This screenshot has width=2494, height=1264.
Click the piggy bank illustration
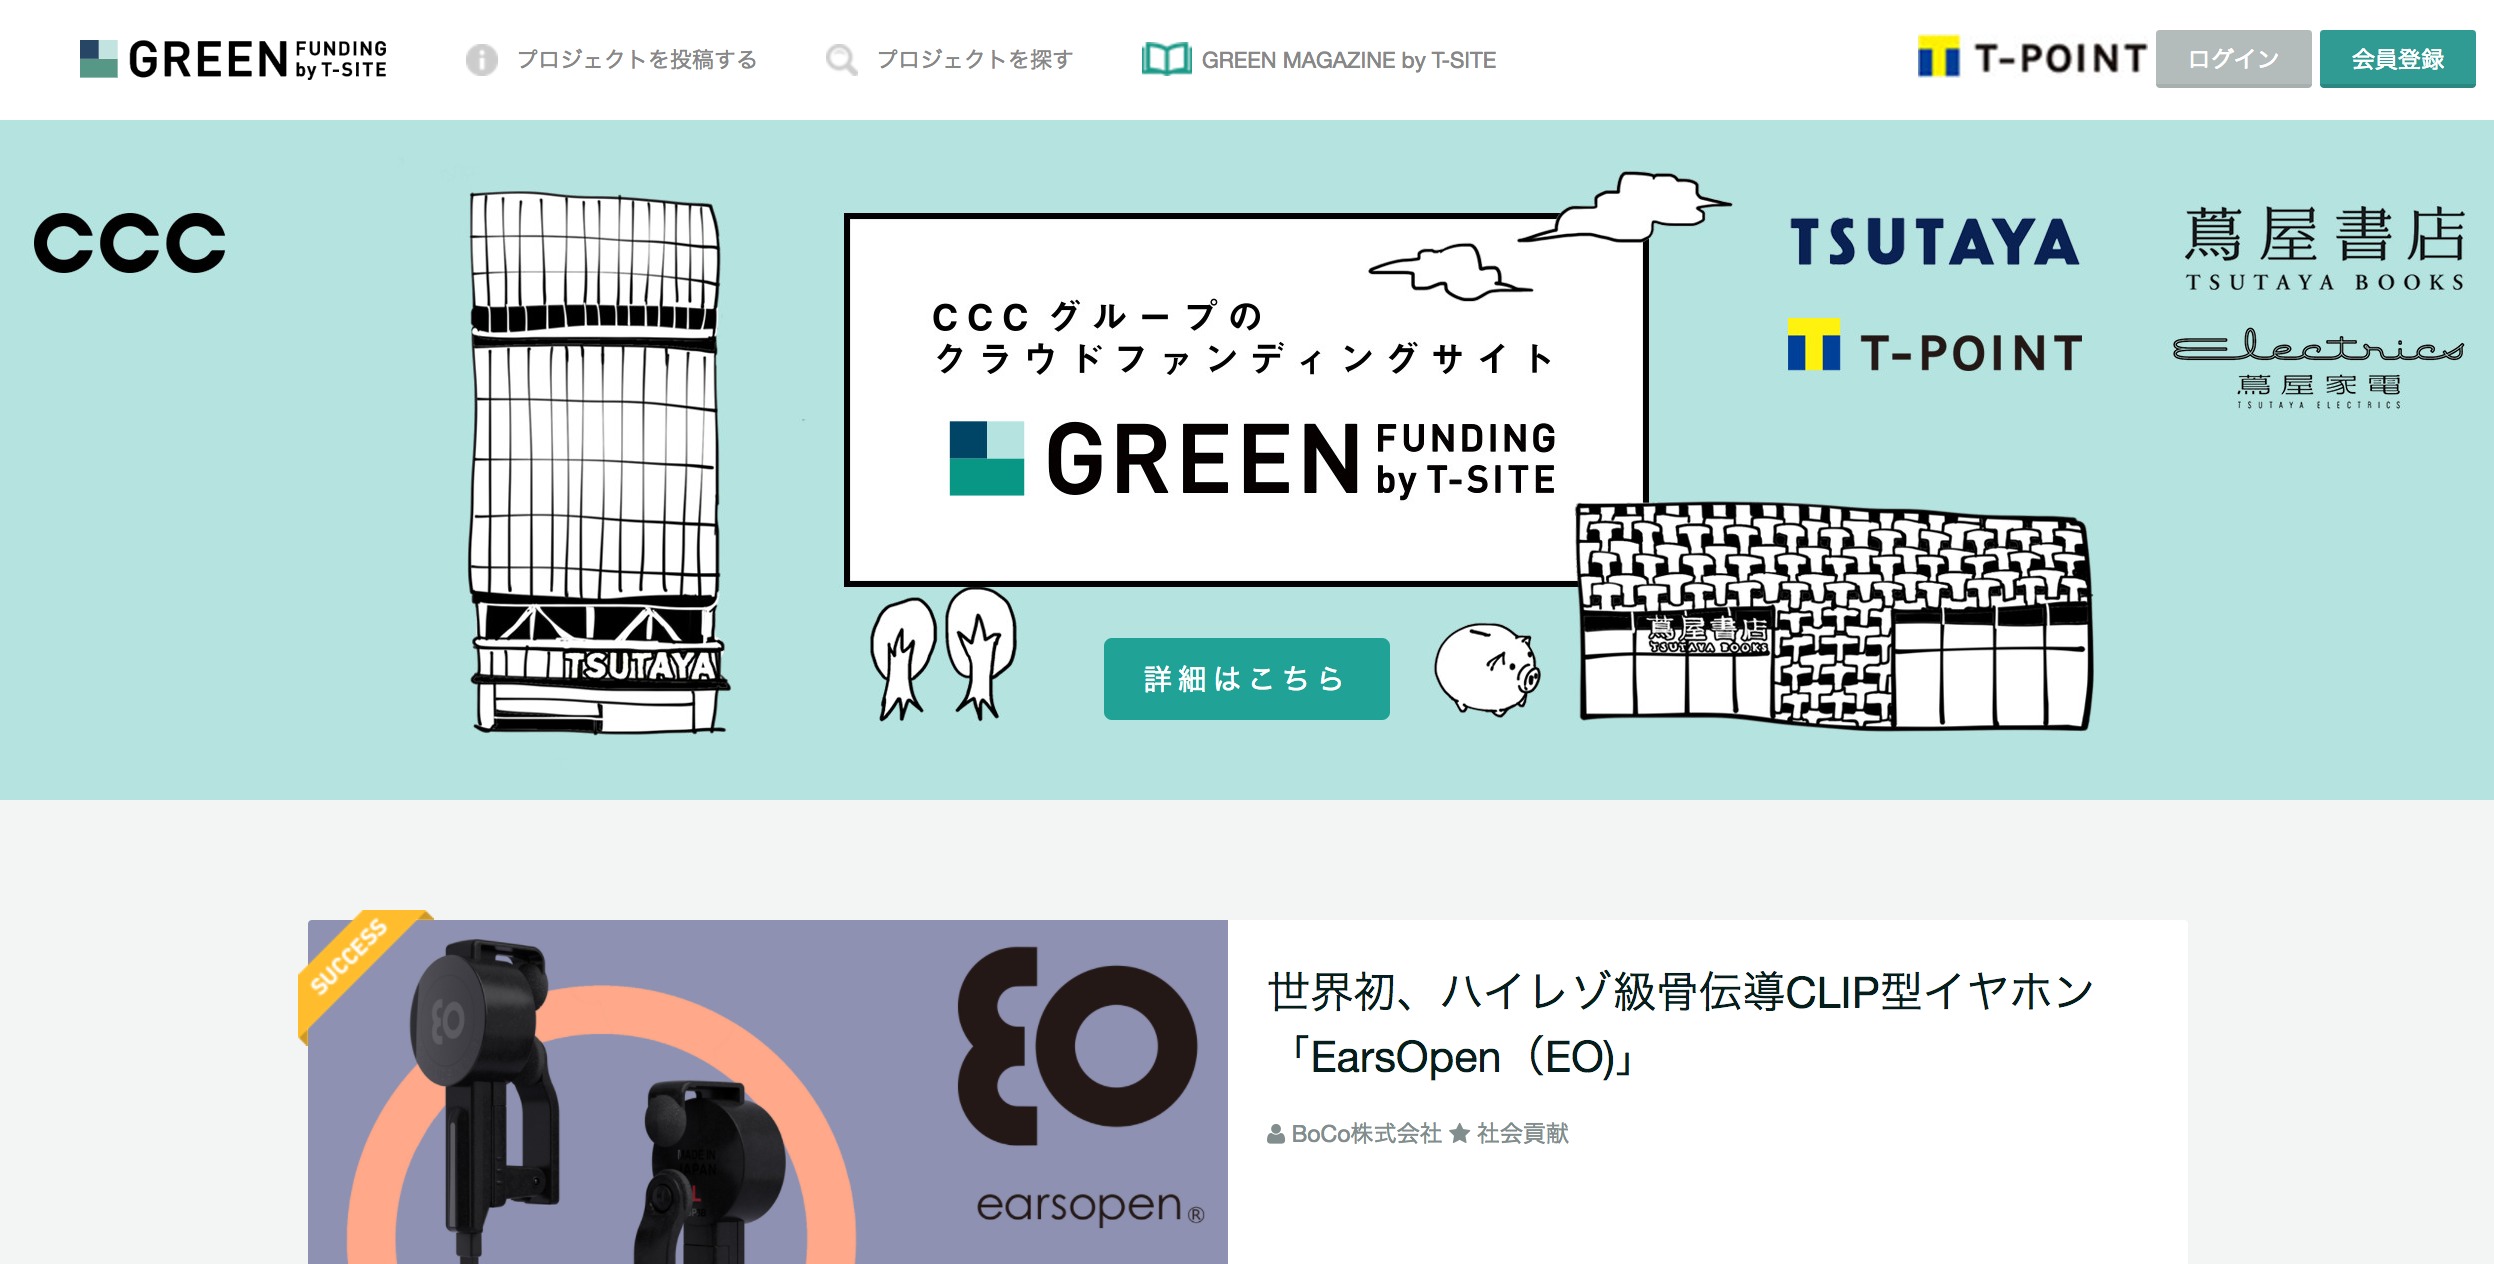tap(1488, 668)
